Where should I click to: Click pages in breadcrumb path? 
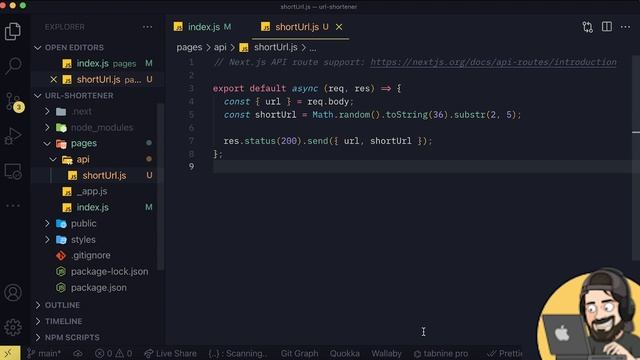(189, 47)
